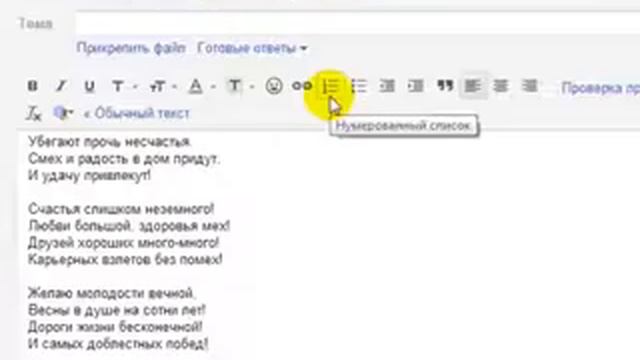Click the line 'Убегают прочь несчастья'
This screenshot has height=360, width=640.
click(x=109, y=142)
